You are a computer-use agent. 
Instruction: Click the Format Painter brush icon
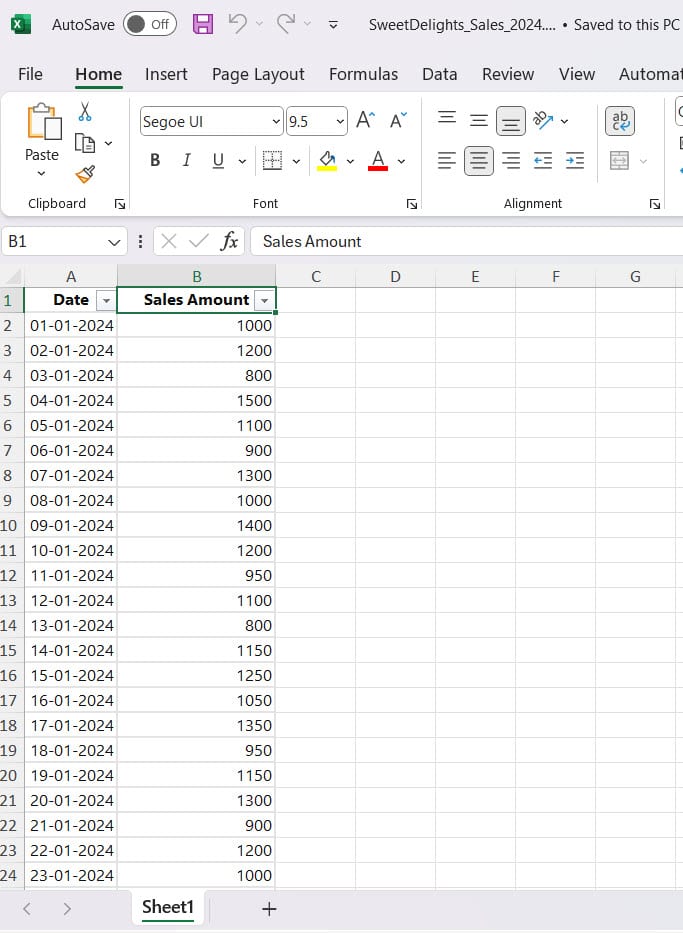(x=85, y=174)
